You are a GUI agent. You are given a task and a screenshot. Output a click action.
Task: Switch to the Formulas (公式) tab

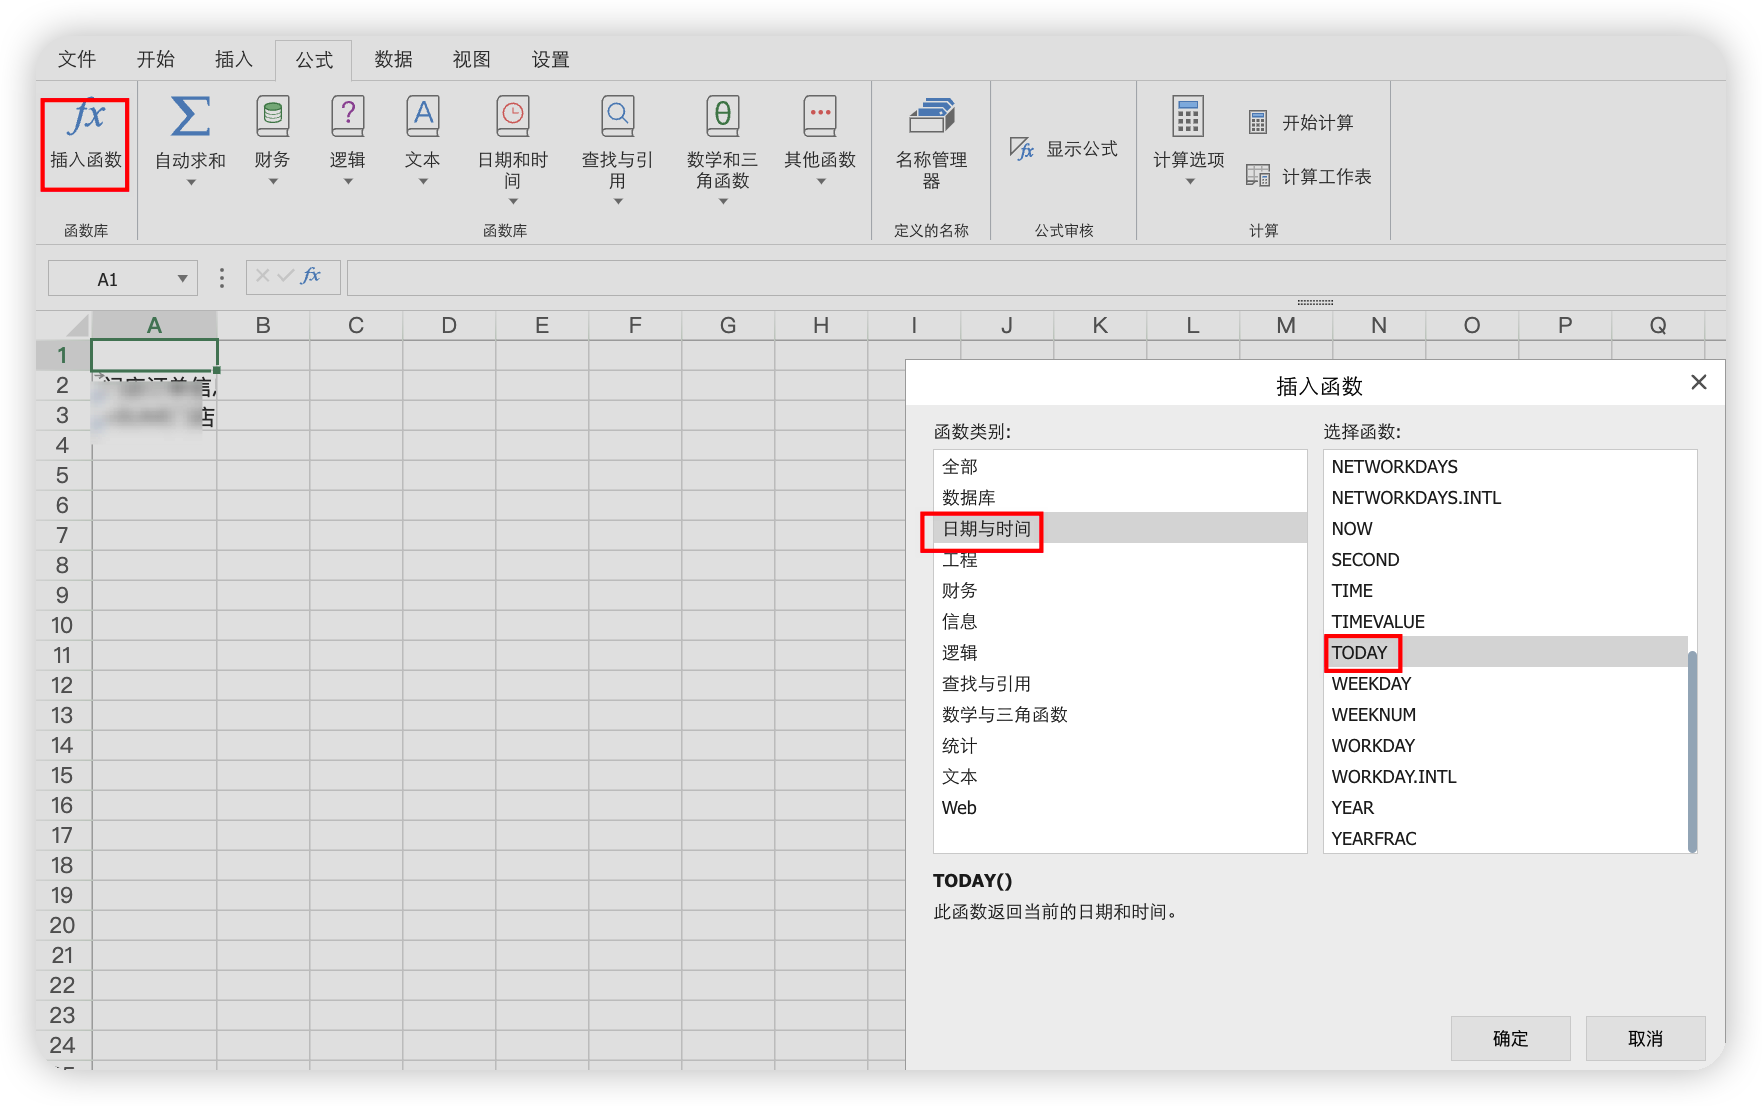(x=314, y=60)
